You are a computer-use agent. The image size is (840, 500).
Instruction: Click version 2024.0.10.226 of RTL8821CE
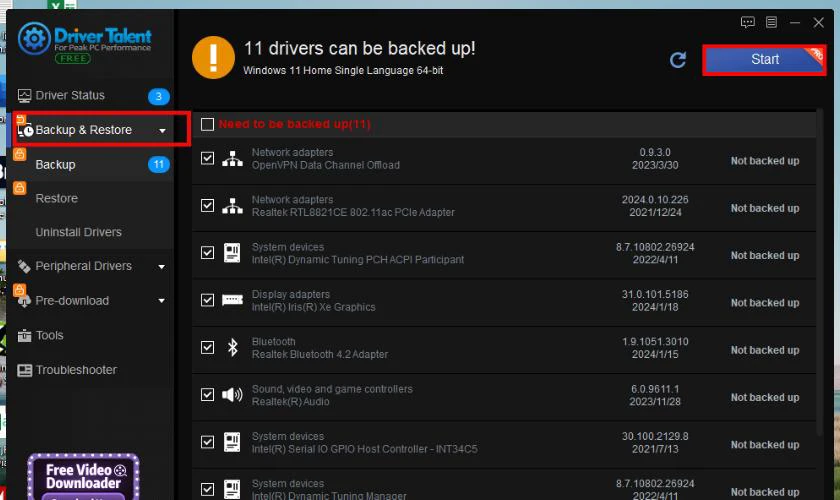[x=655, y=199]
